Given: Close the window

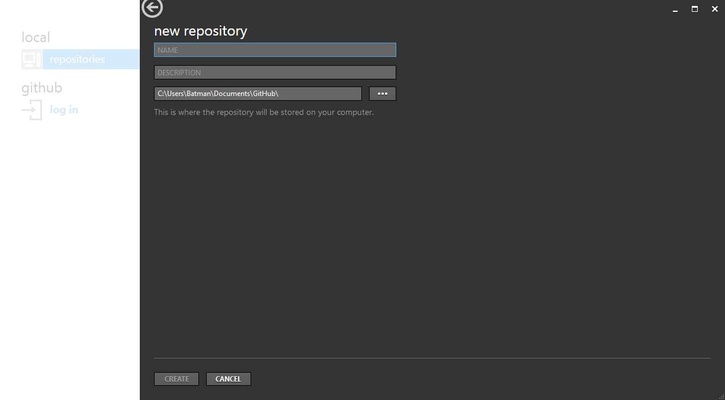Looking at the screenshot, I should [715, 9].
